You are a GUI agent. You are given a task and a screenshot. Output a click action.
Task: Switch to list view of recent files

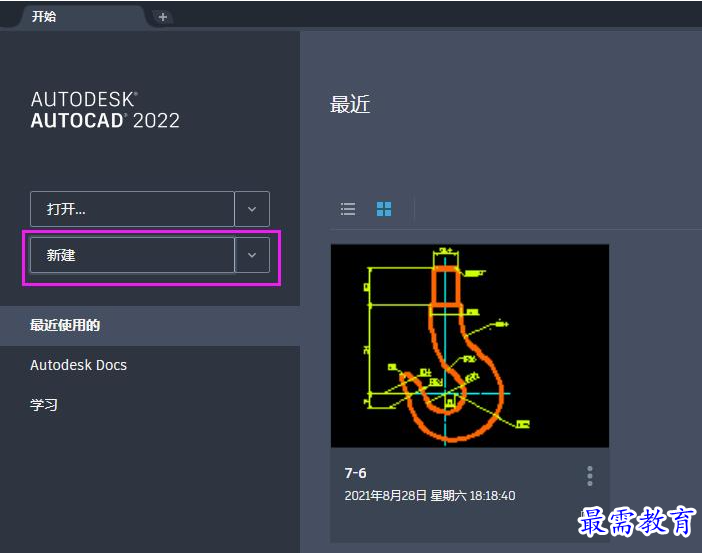pyautogui.click(x=348, y=209)
